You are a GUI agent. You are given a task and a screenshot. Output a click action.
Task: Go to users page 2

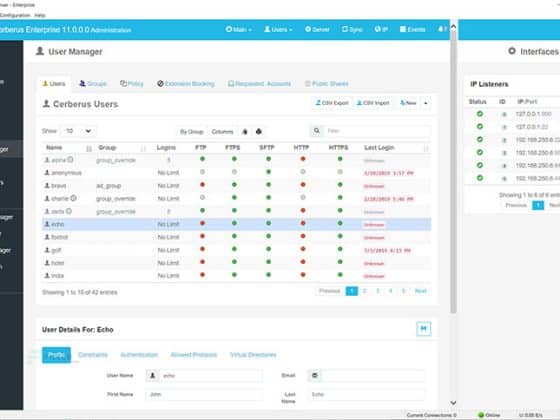pyautogui.click(x=365, y=291)
